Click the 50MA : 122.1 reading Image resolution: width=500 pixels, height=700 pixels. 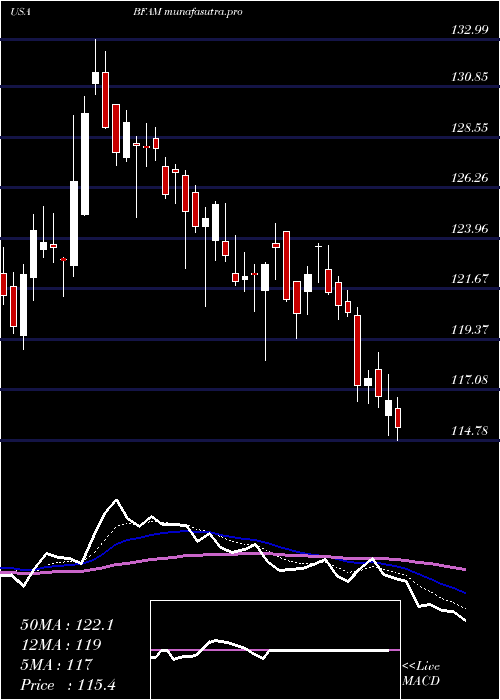coord(67,625)
